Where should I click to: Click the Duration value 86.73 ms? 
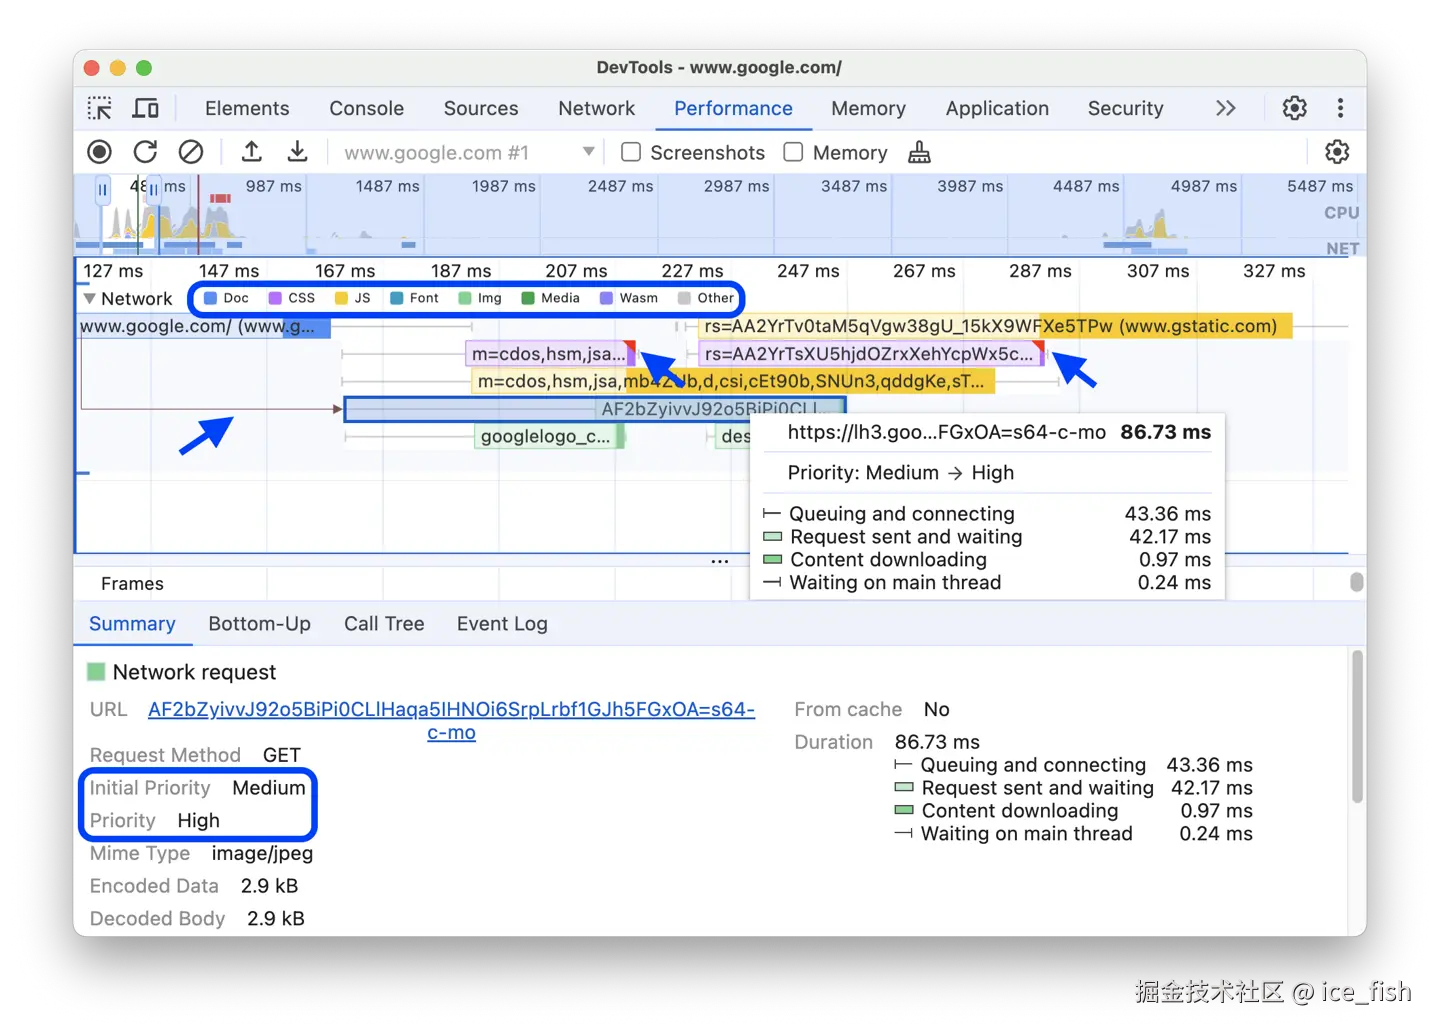coord(937,742)
